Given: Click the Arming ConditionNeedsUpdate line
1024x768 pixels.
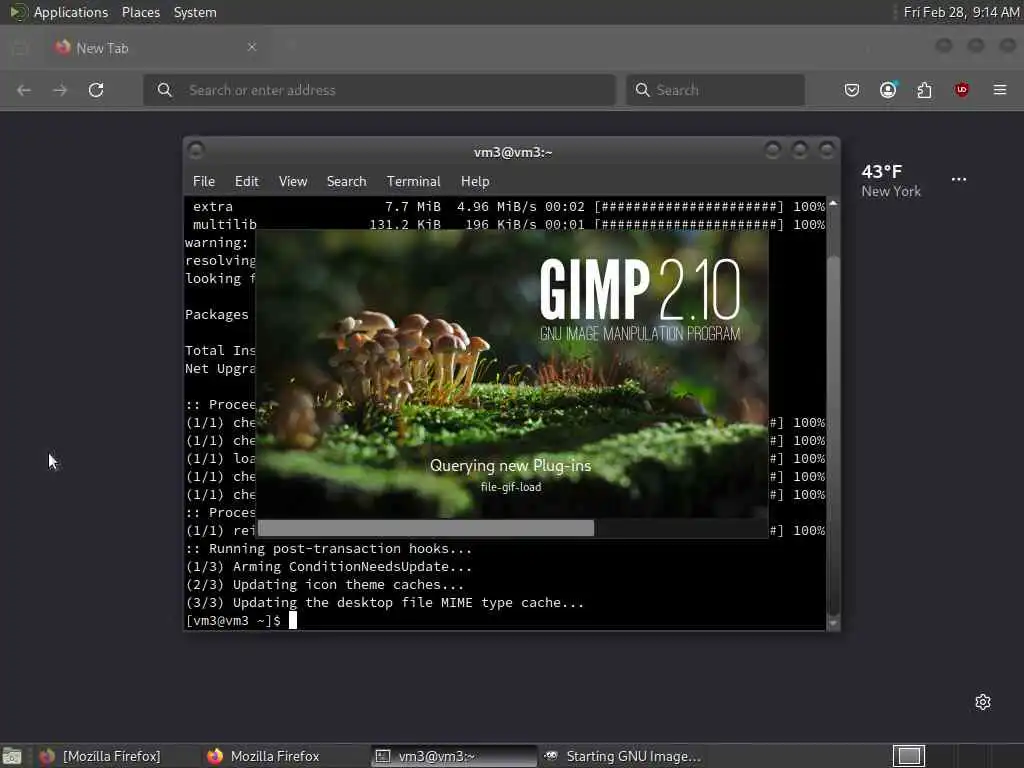Looking at the screenshot, I should click(x=328, y=567).
